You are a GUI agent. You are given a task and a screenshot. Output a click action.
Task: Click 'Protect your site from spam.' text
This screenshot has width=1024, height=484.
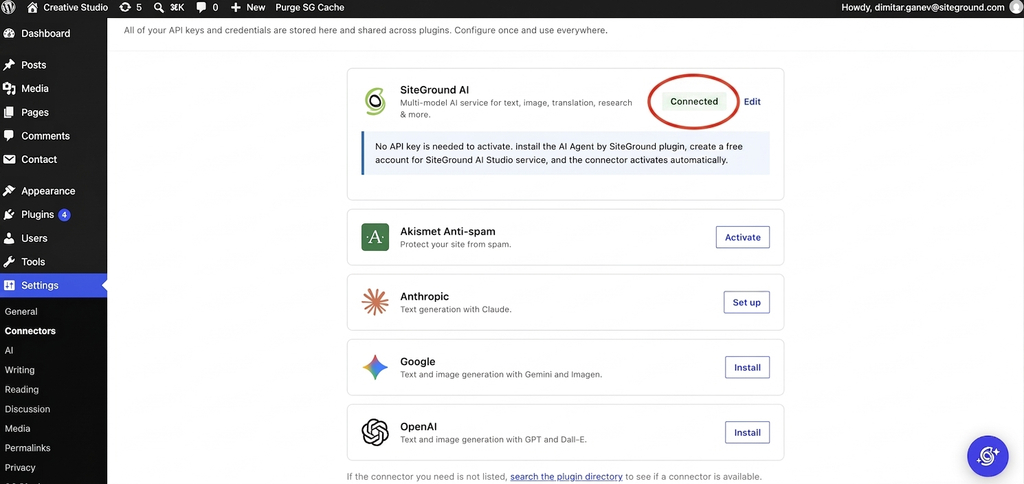(x=455, y=244)
